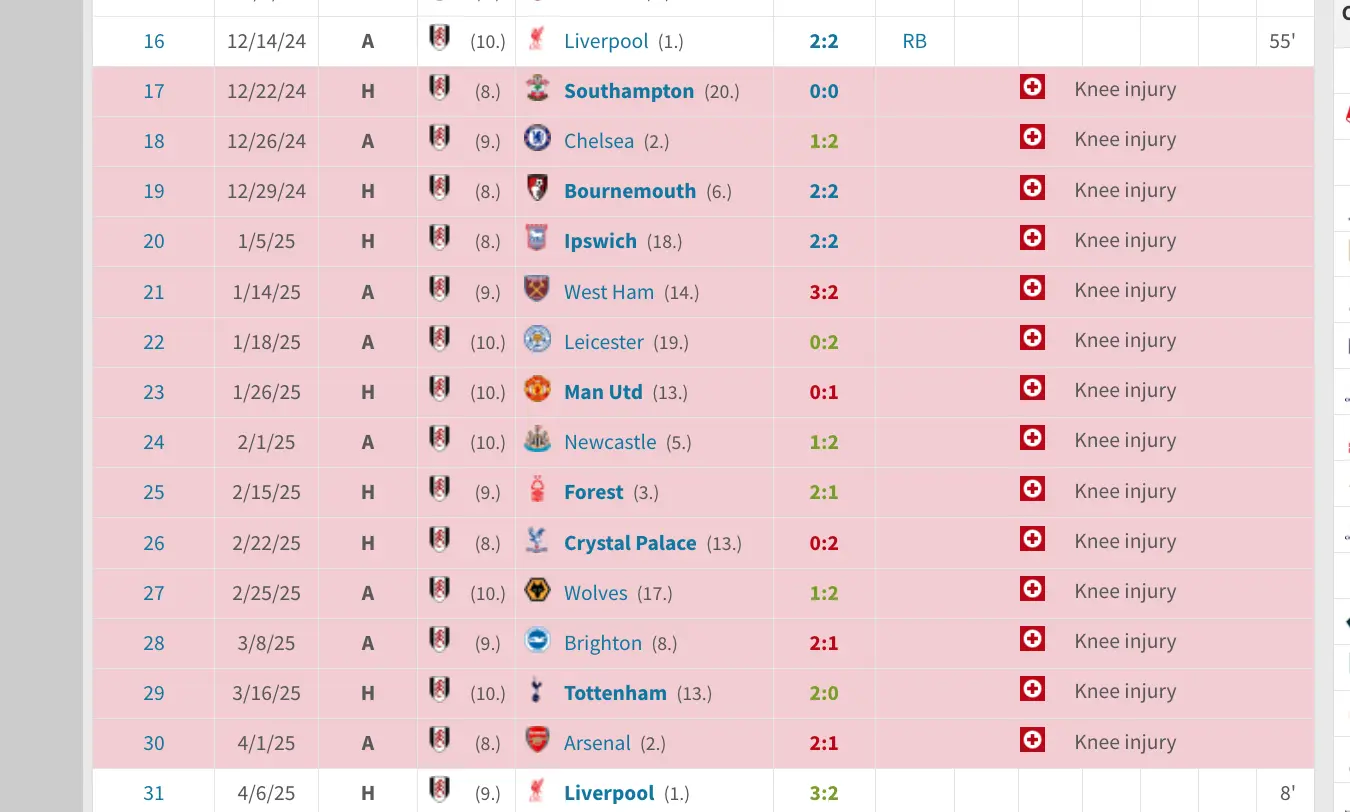
Task: Click injury cross icon in Arsenal row
Action: (x=1032, y=740)
